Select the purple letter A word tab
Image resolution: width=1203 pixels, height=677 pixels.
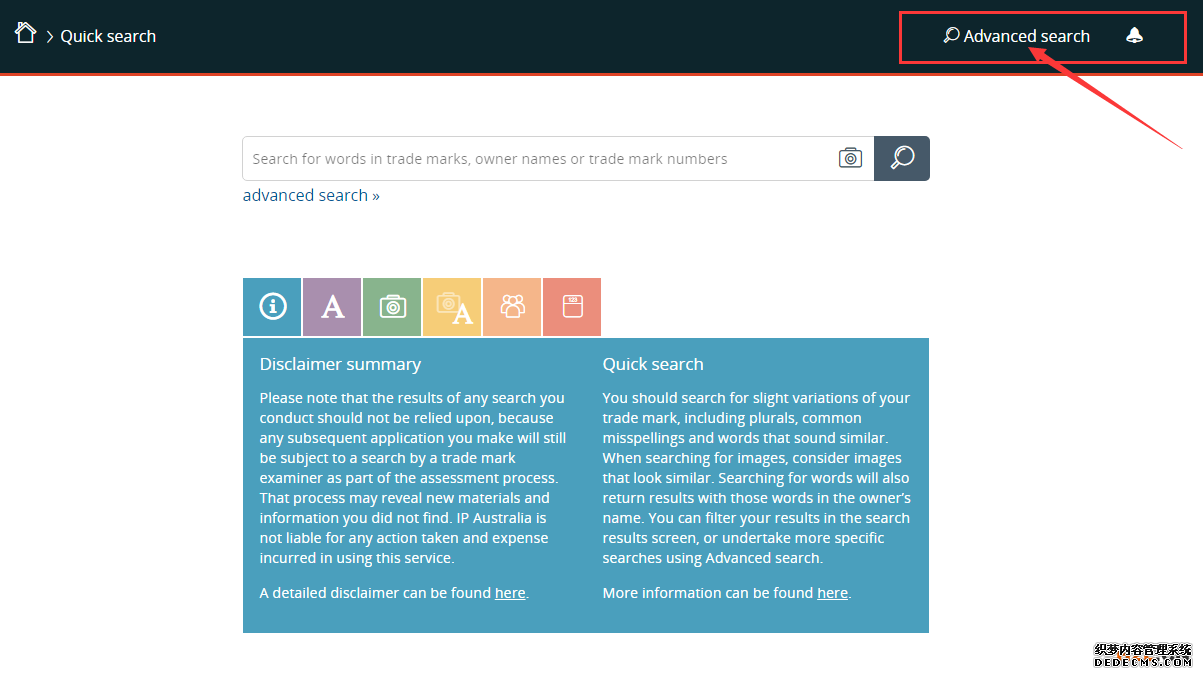(x=332, y=307)
